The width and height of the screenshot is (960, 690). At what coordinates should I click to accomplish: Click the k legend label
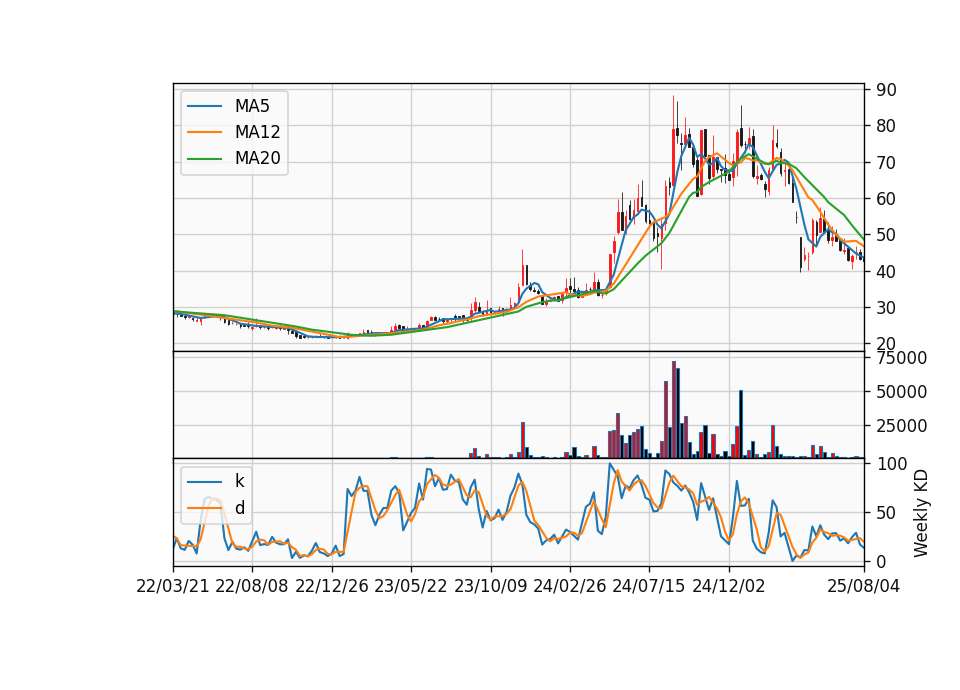239,481
